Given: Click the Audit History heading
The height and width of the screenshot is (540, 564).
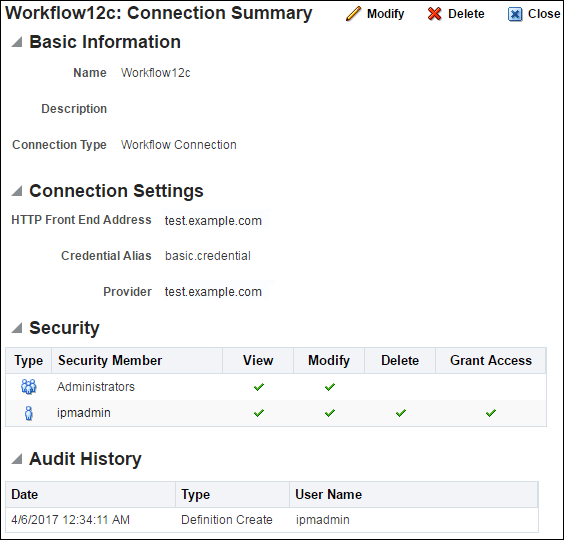Looking at the screenshot, I should coord(85,459).
